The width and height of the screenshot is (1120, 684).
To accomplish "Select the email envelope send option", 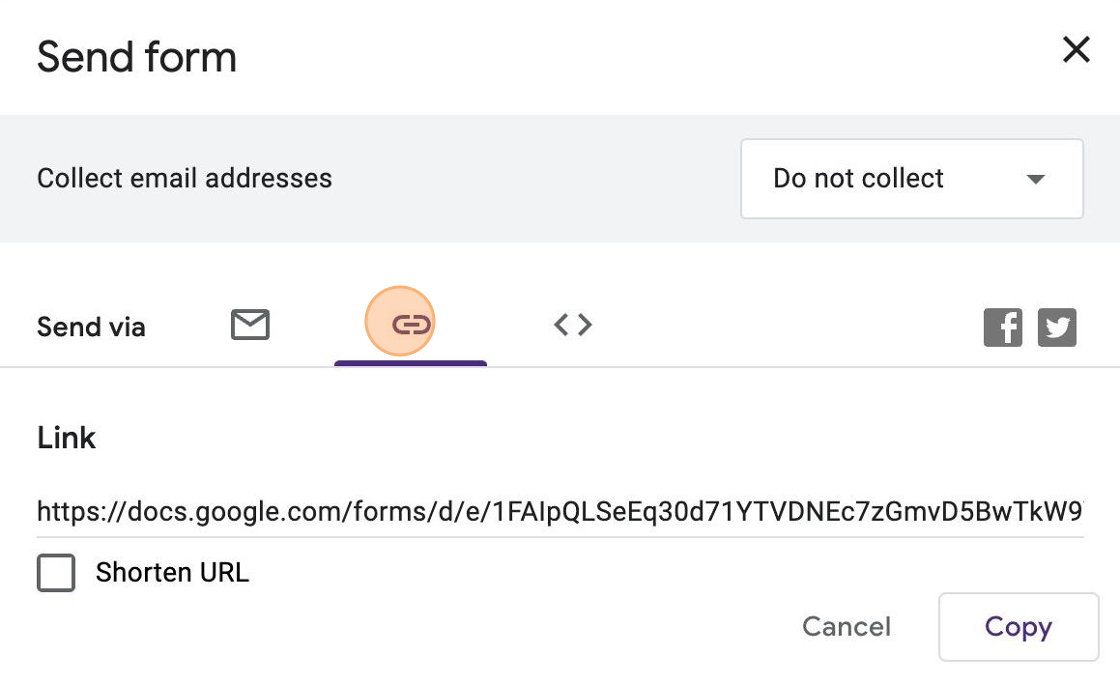I will click(250, 325).
